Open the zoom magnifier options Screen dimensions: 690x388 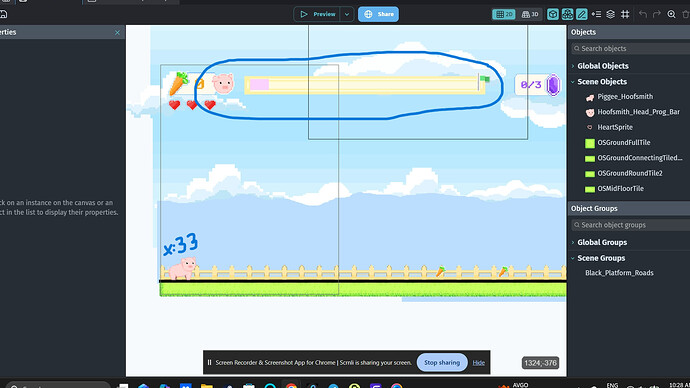point(672,14)
